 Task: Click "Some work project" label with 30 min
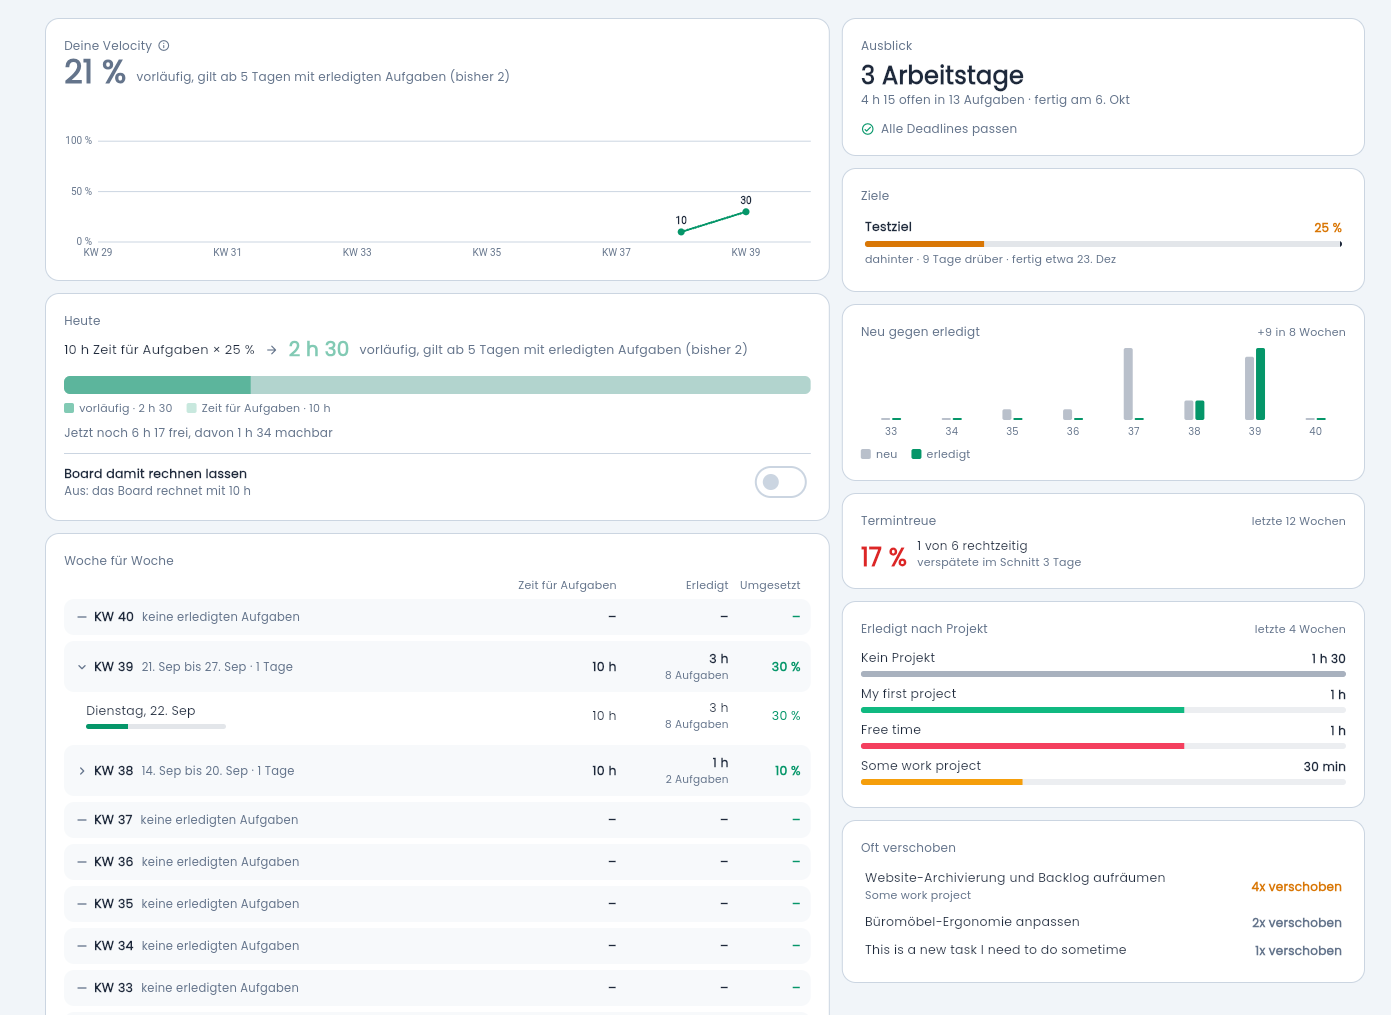click(921, 766)
